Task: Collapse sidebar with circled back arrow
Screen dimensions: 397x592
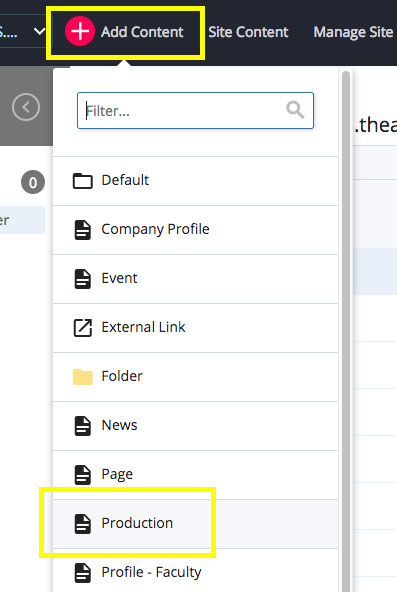Action: (x=26, y=107)
